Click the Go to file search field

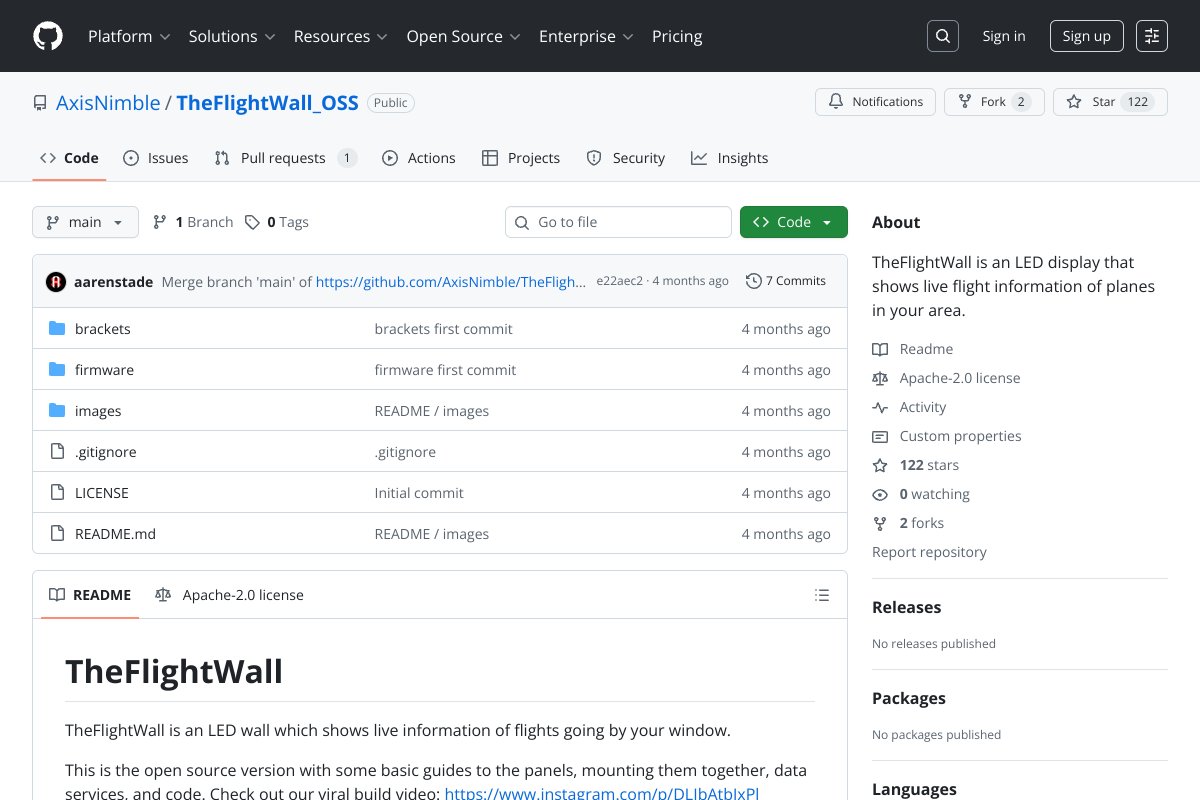(x=618, y=222)
